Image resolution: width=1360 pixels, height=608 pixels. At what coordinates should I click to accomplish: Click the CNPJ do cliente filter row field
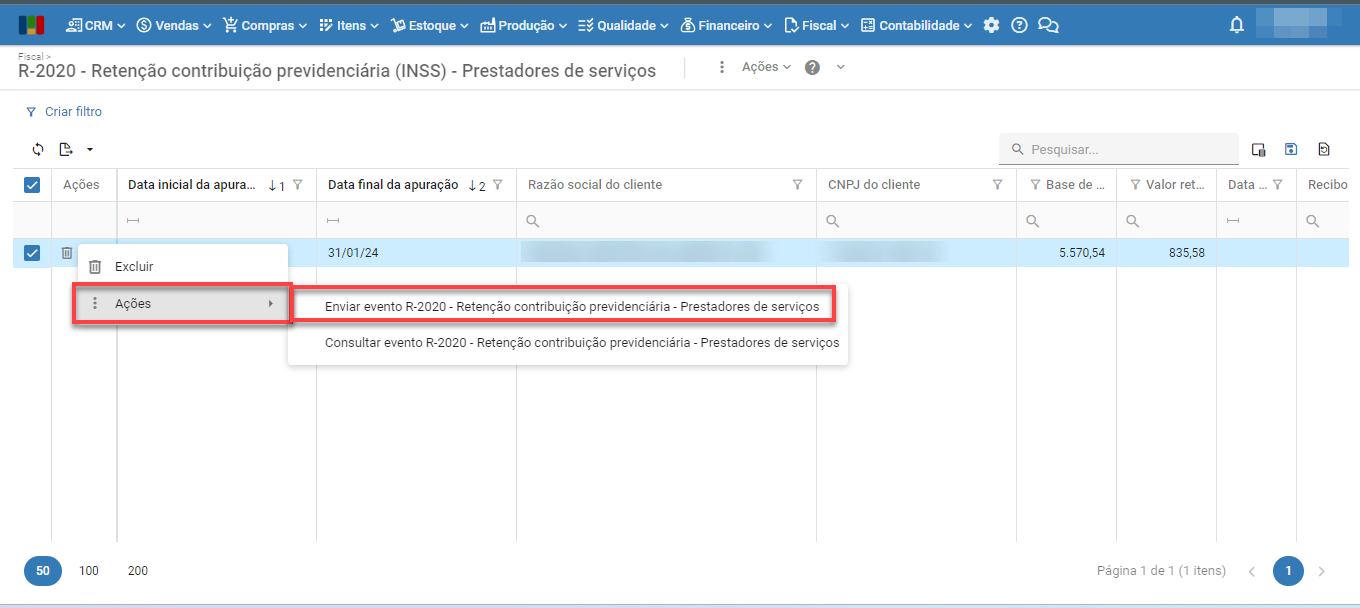coord(916,220)
